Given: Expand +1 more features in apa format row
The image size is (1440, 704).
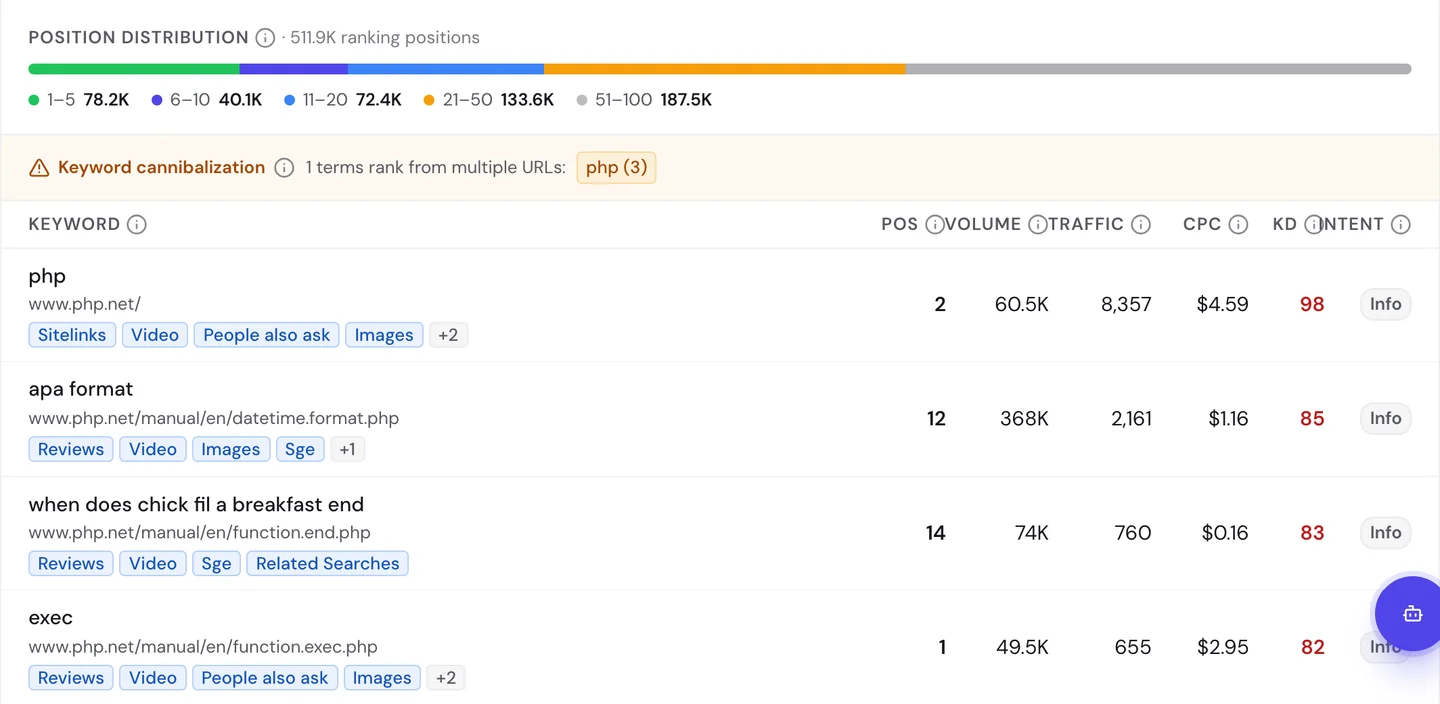Looking at the screenshot, I should pyautogui.click(x=347, y=449).
